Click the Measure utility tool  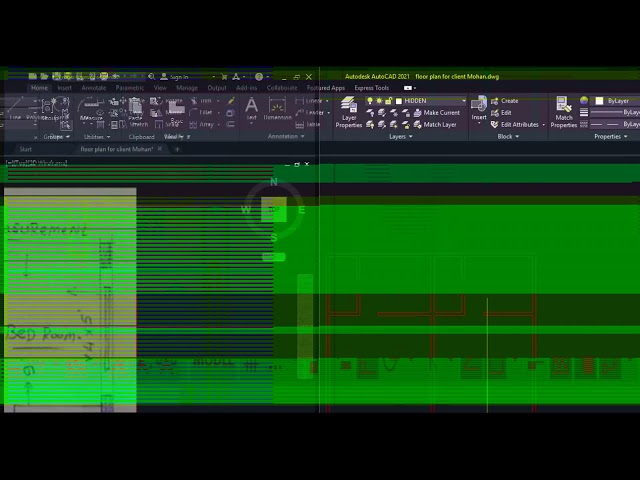click(91, 109)
